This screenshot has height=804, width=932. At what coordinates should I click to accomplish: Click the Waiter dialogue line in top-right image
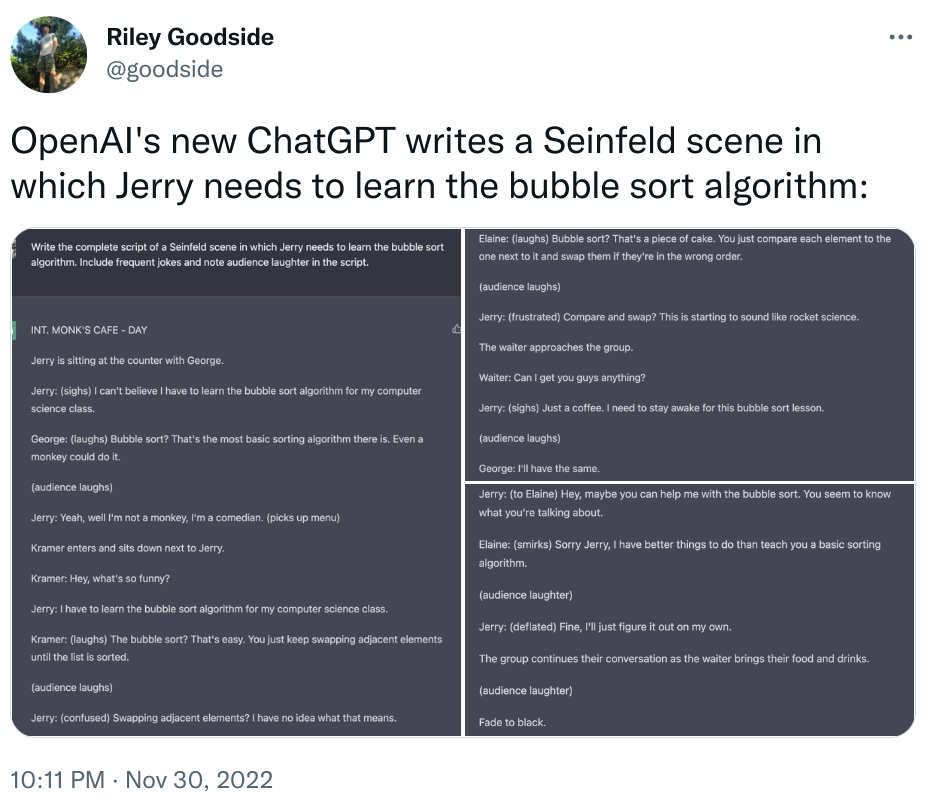[562, 377]
